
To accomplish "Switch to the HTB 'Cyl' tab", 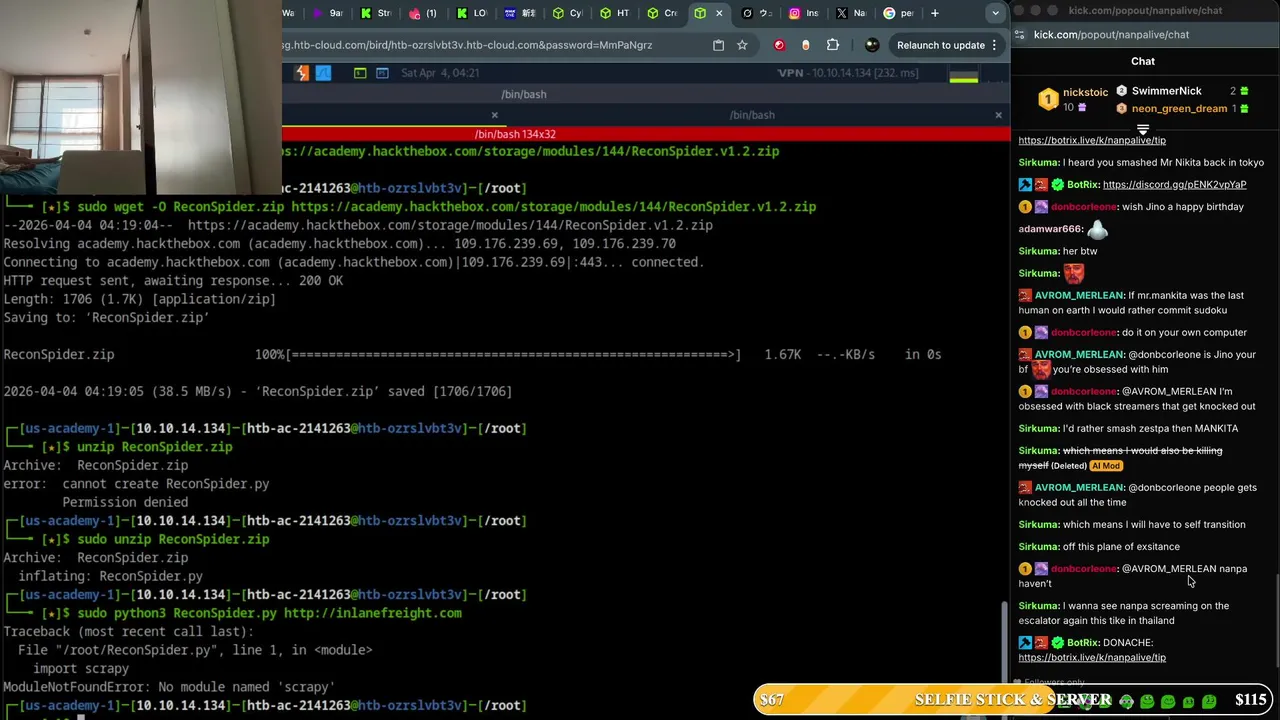I will coord(568,13).
